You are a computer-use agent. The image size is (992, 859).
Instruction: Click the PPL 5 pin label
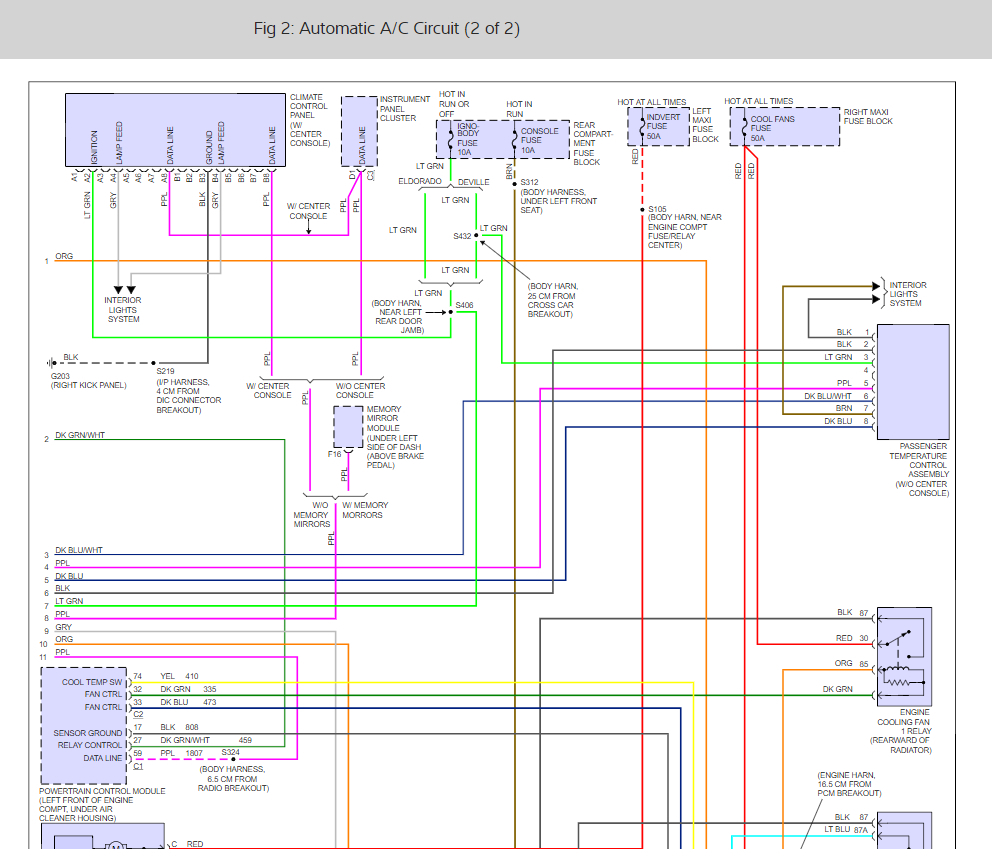pos(853,383)
